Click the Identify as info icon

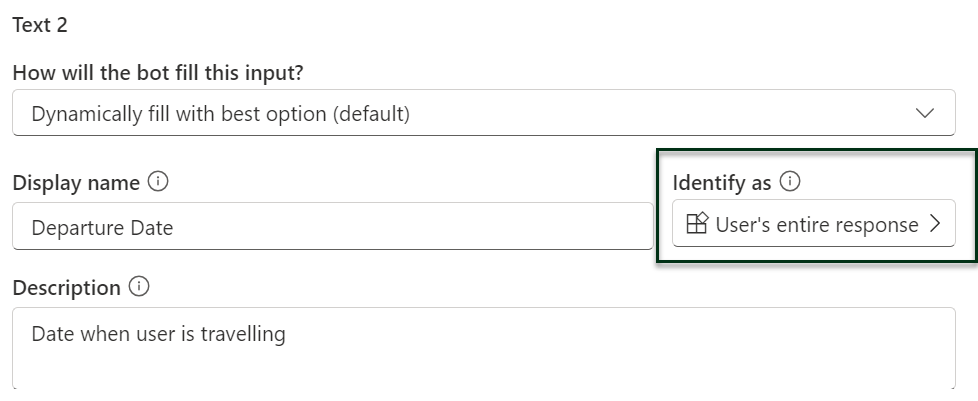pyautogui.click(x=790, y=182)
